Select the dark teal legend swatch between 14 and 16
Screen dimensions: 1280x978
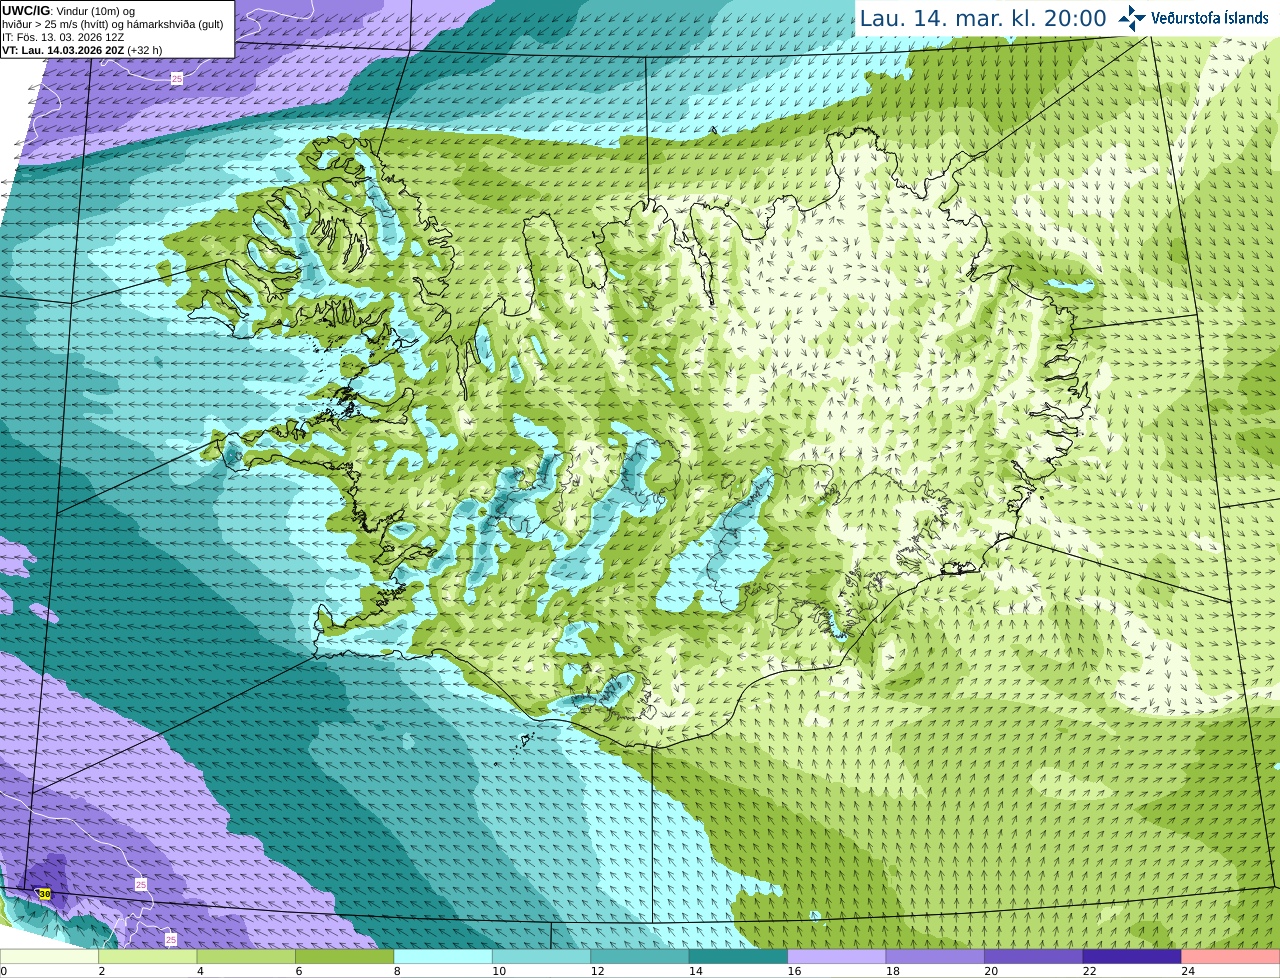click(739, 957)
